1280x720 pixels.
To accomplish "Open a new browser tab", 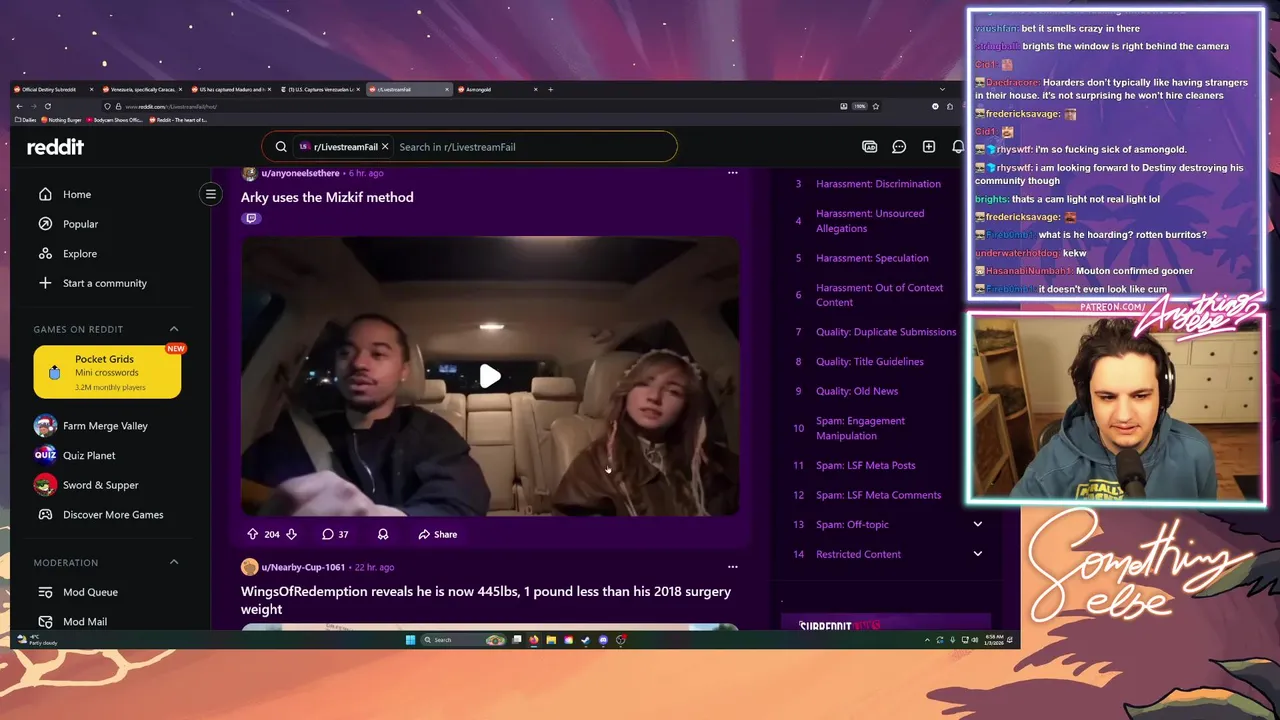I will [550, 89].
